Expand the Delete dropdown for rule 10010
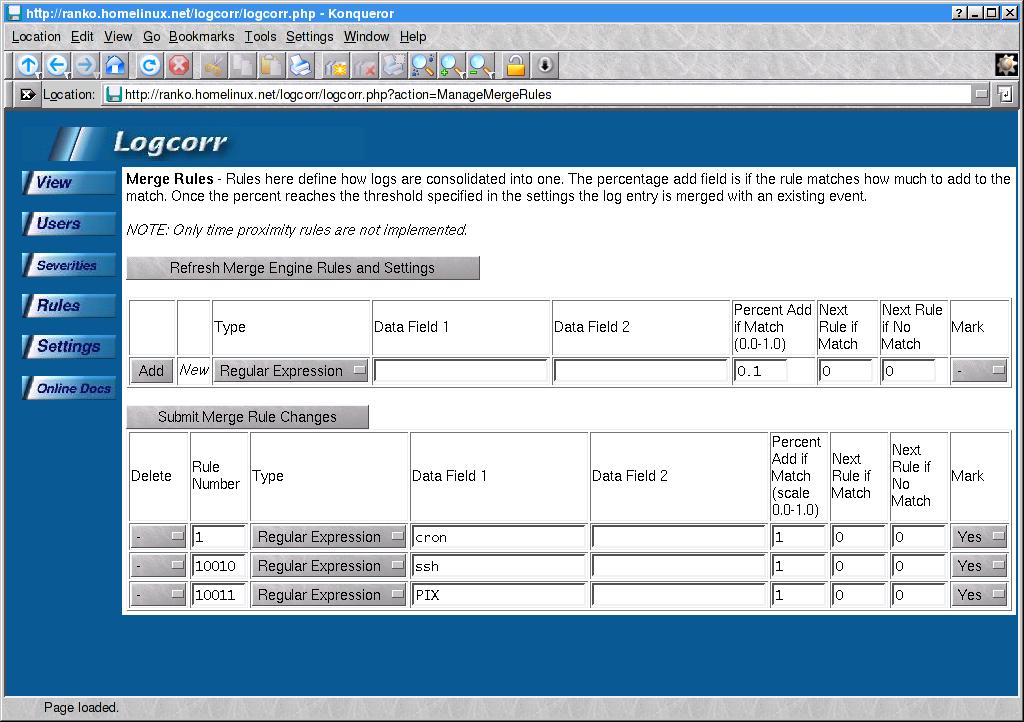This screenshot has width=1024, height=722. [159, 566]
